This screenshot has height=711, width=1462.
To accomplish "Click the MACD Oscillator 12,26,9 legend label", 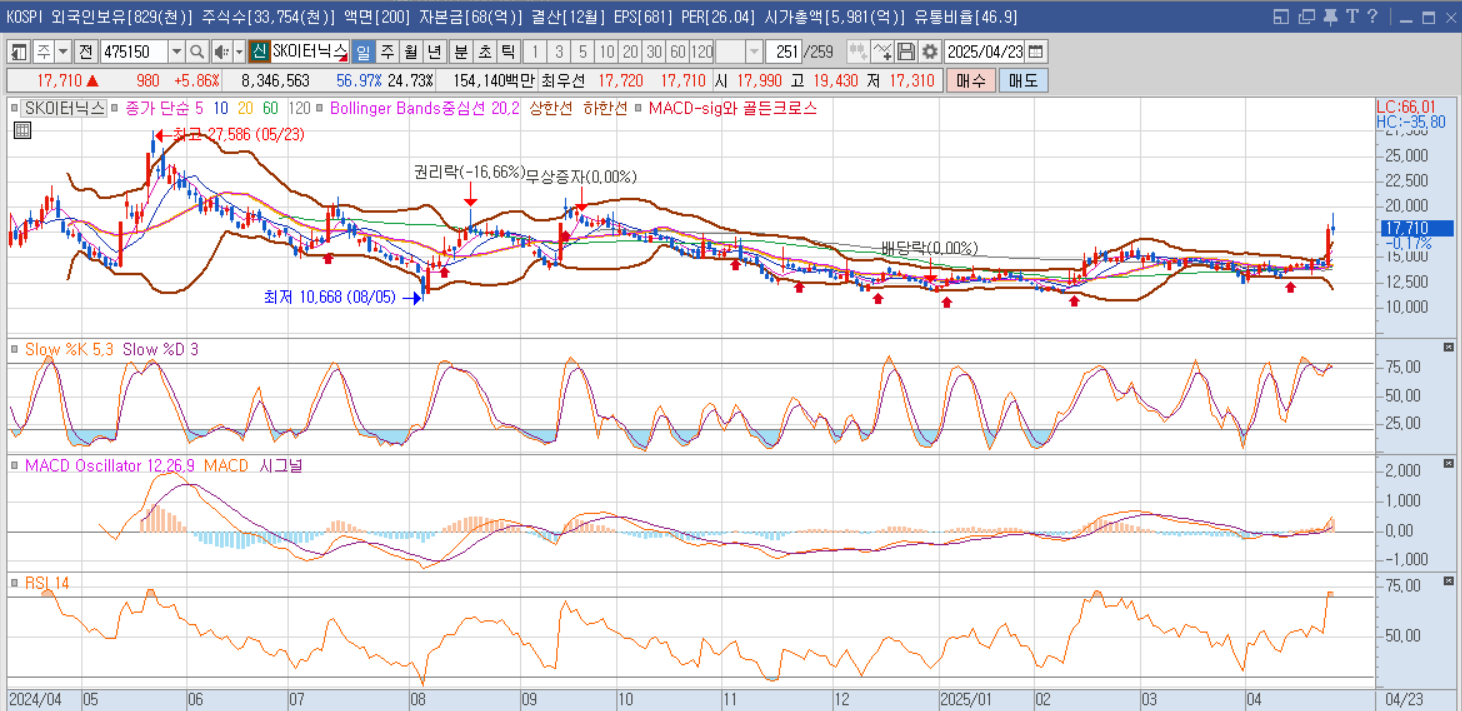I will click(x=110, y=466).
